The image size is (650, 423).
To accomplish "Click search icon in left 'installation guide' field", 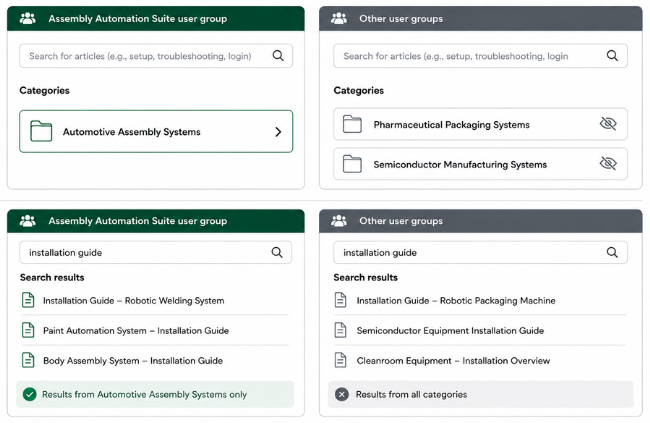I will point(277,252).
